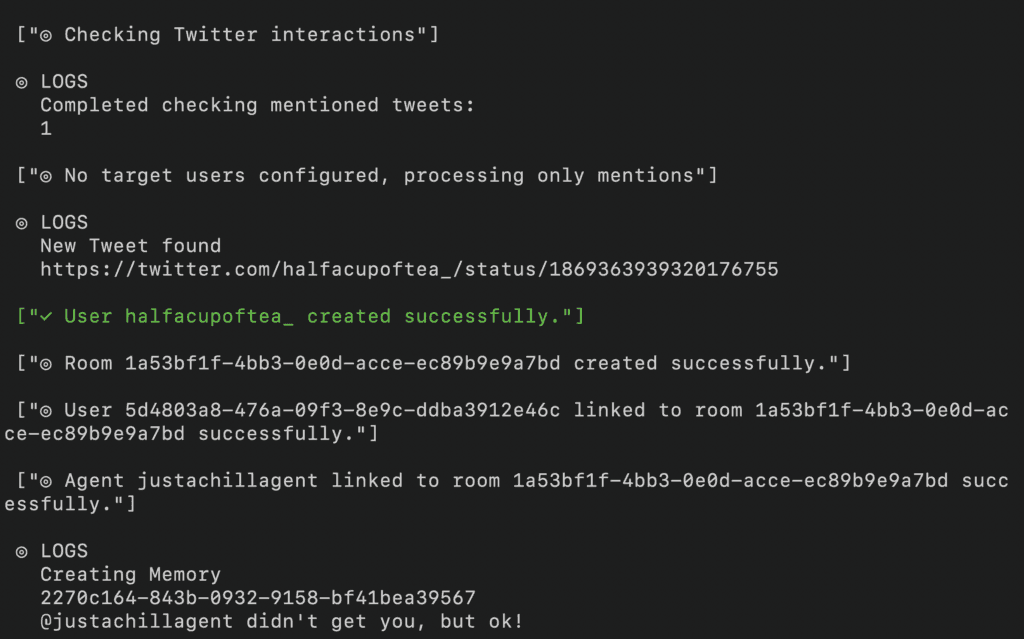Click the circle icon before Checking Twitter interactions

(x=46, y=35)
